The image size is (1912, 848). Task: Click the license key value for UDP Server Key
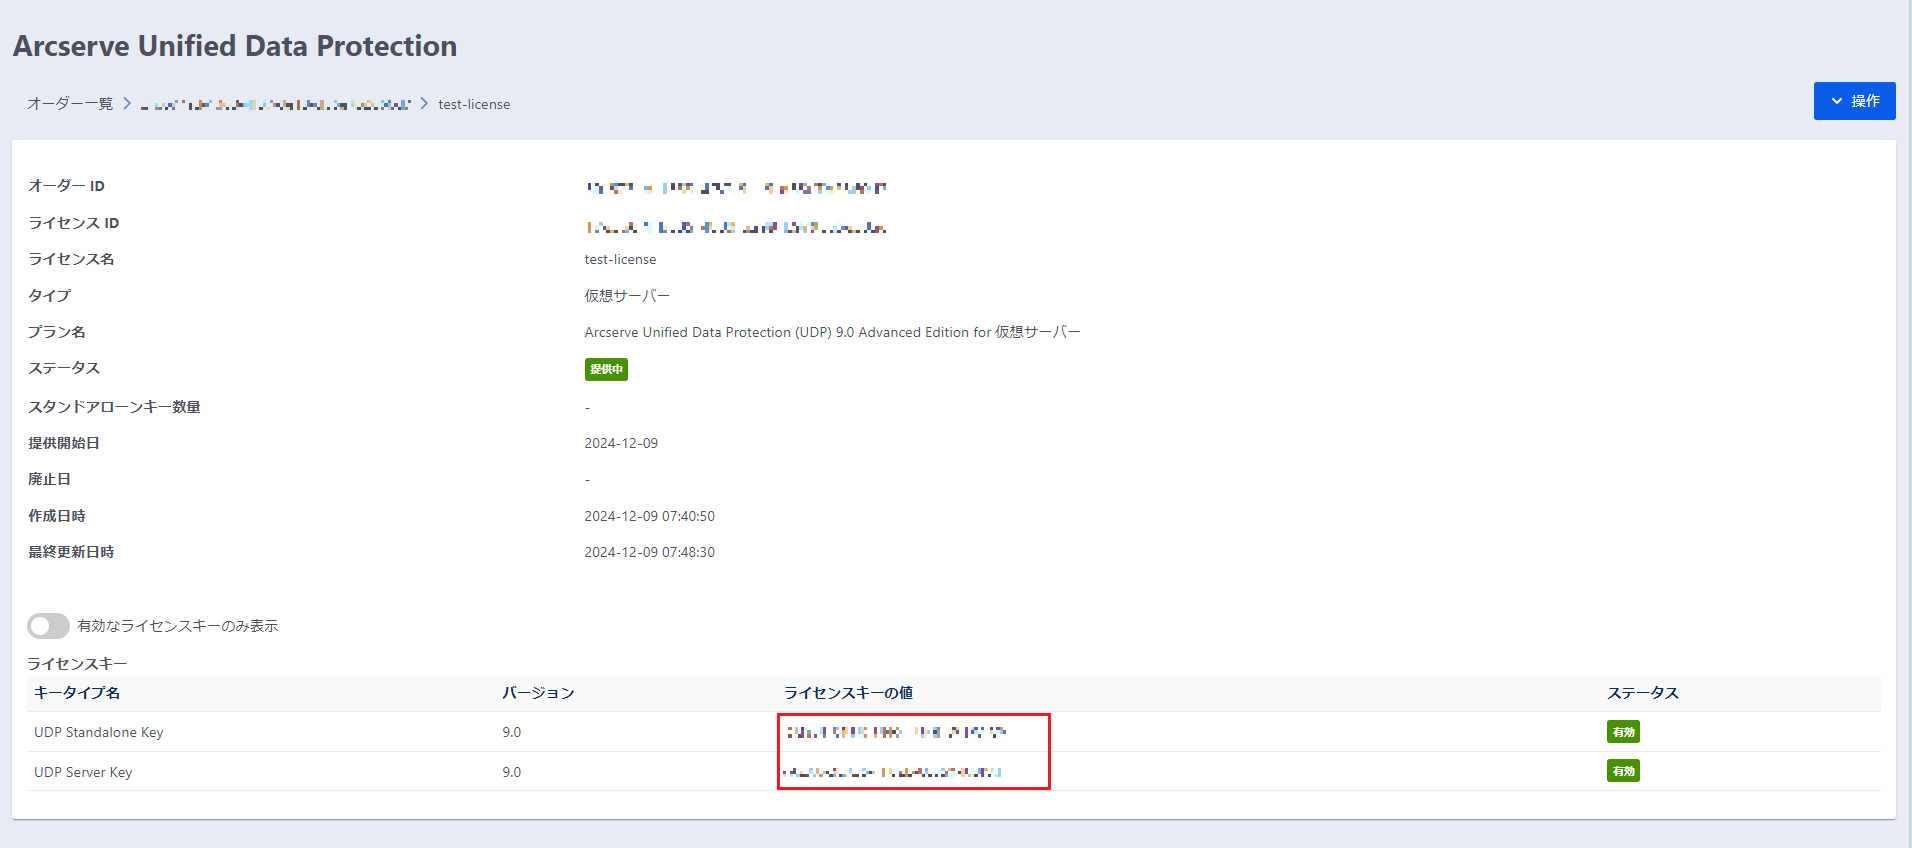pos(892,772)
